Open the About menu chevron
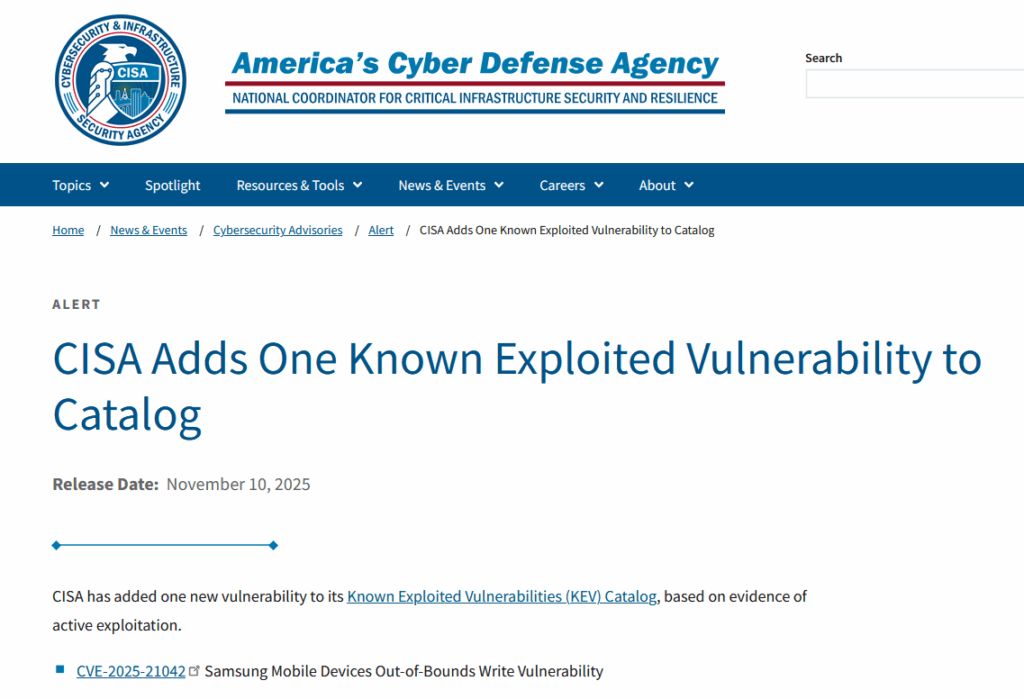 click(x=689, y=185)
